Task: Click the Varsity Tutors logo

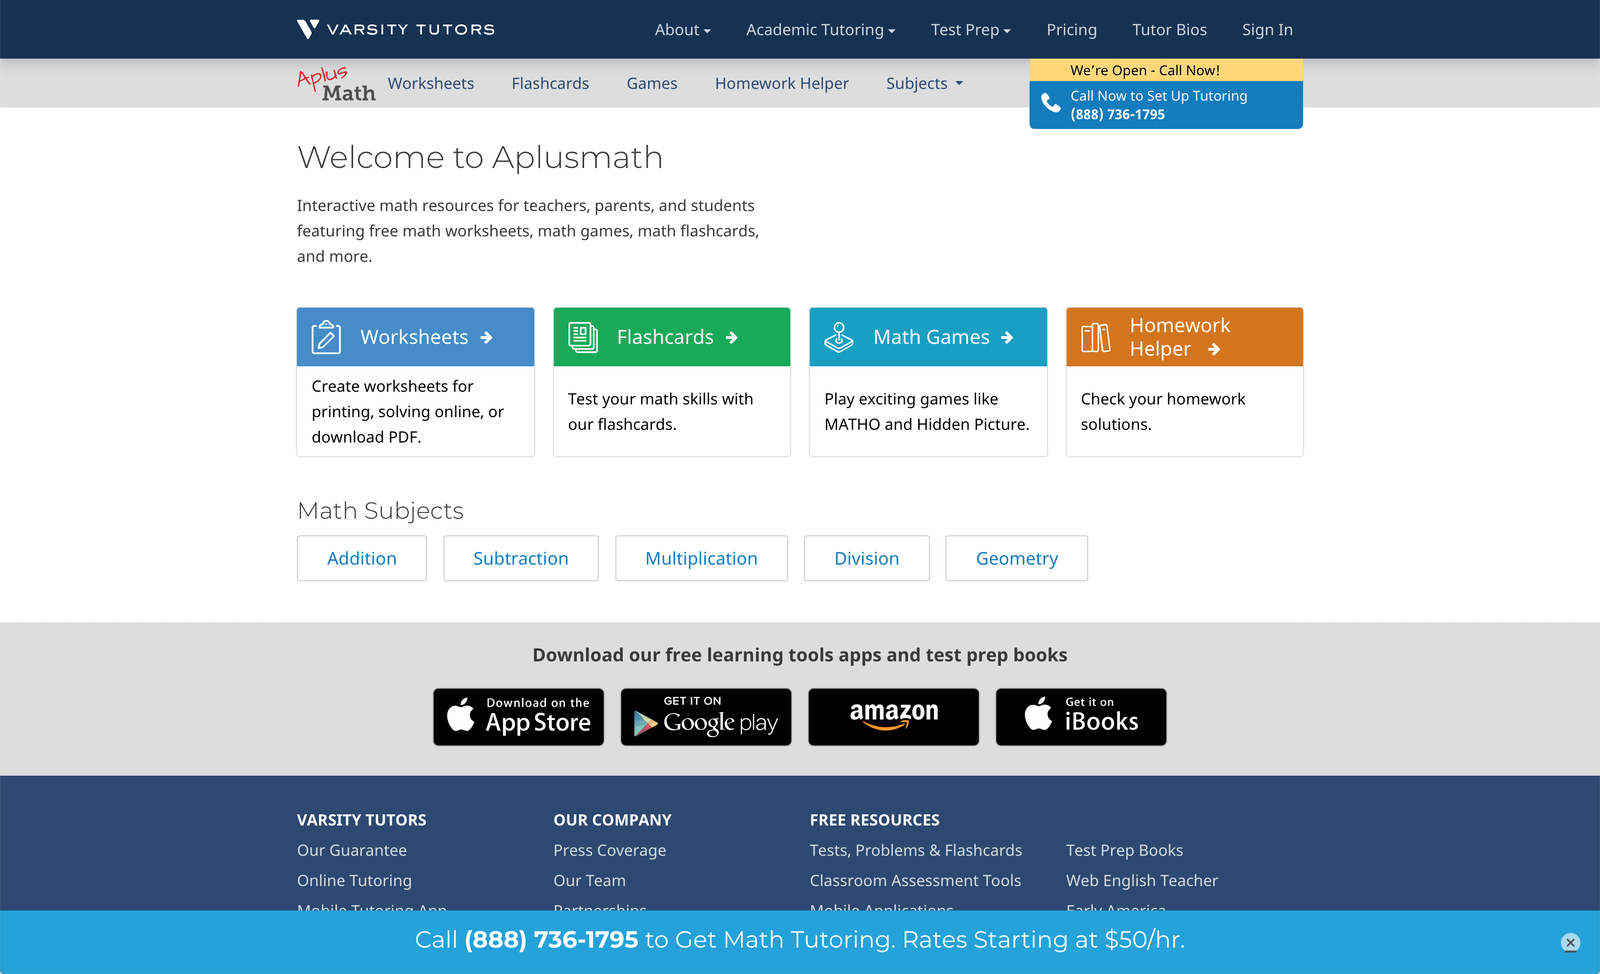Action: click(396, 29)
